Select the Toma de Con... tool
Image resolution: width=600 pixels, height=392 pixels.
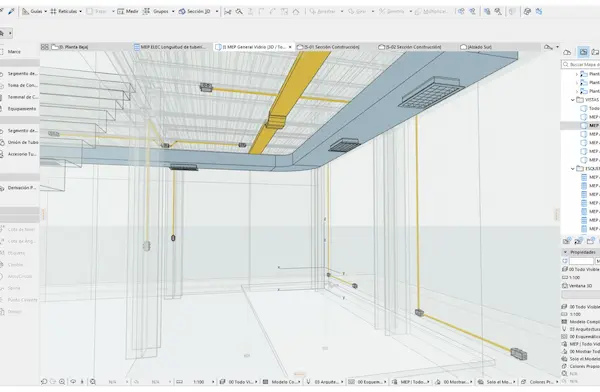click(19, 85)
